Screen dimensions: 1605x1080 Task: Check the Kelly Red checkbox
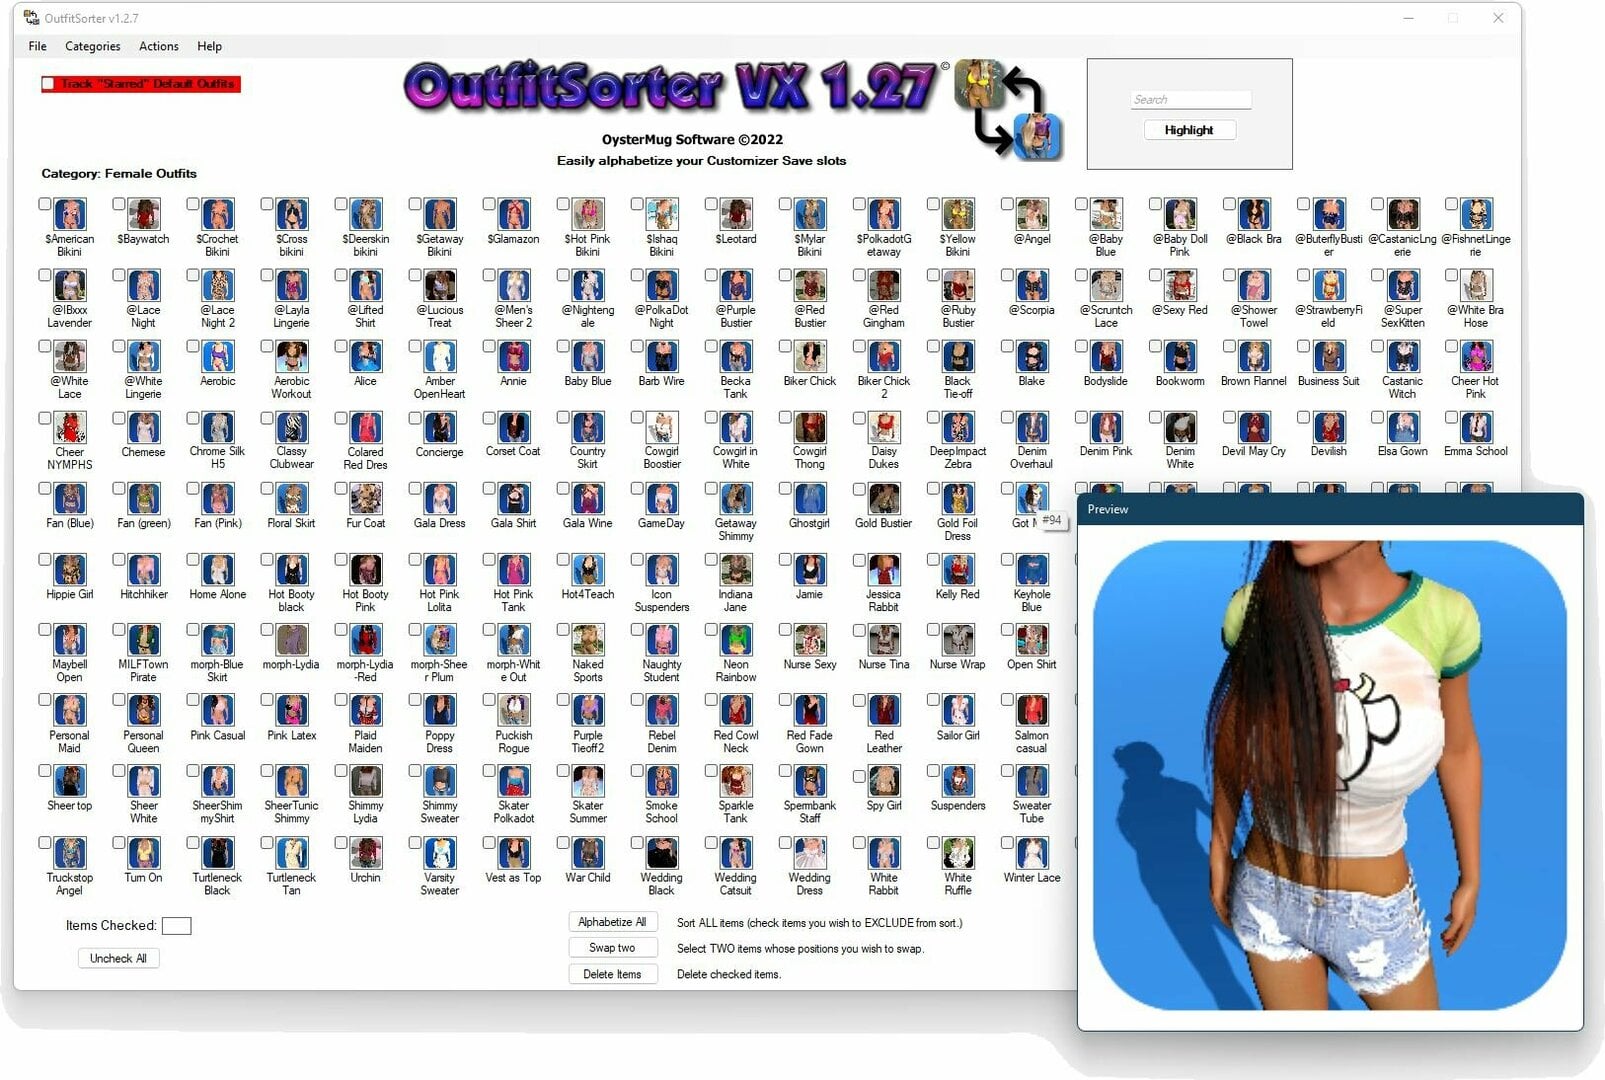933,560
